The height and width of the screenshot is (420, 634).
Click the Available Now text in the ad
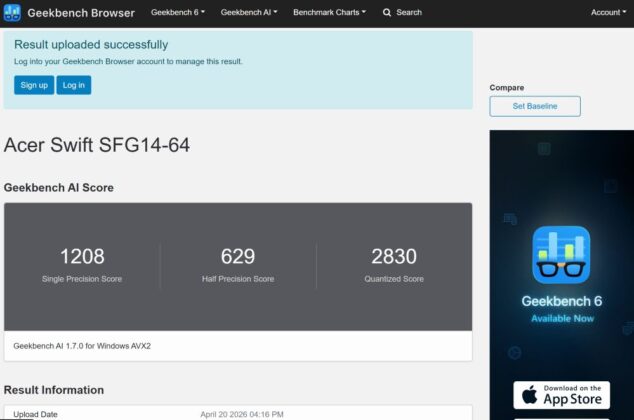tap(562, 319)
